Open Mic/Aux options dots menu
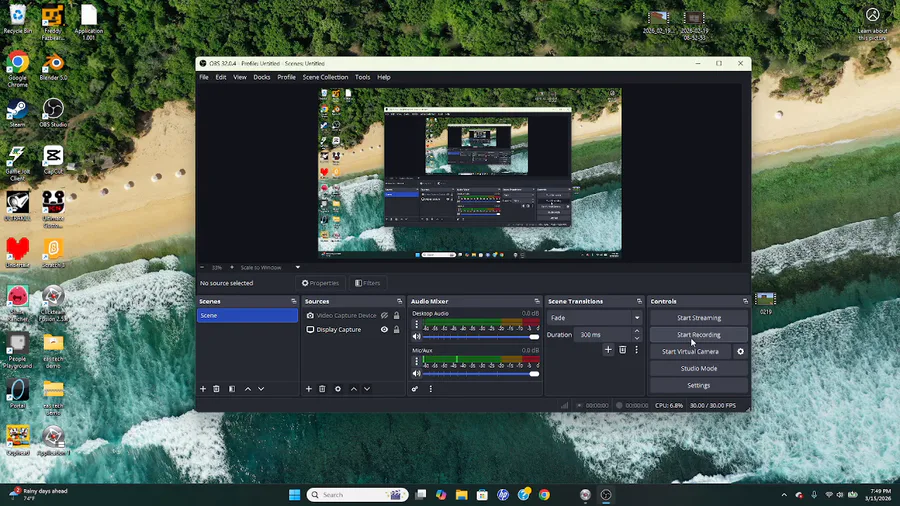 (417, 361)
